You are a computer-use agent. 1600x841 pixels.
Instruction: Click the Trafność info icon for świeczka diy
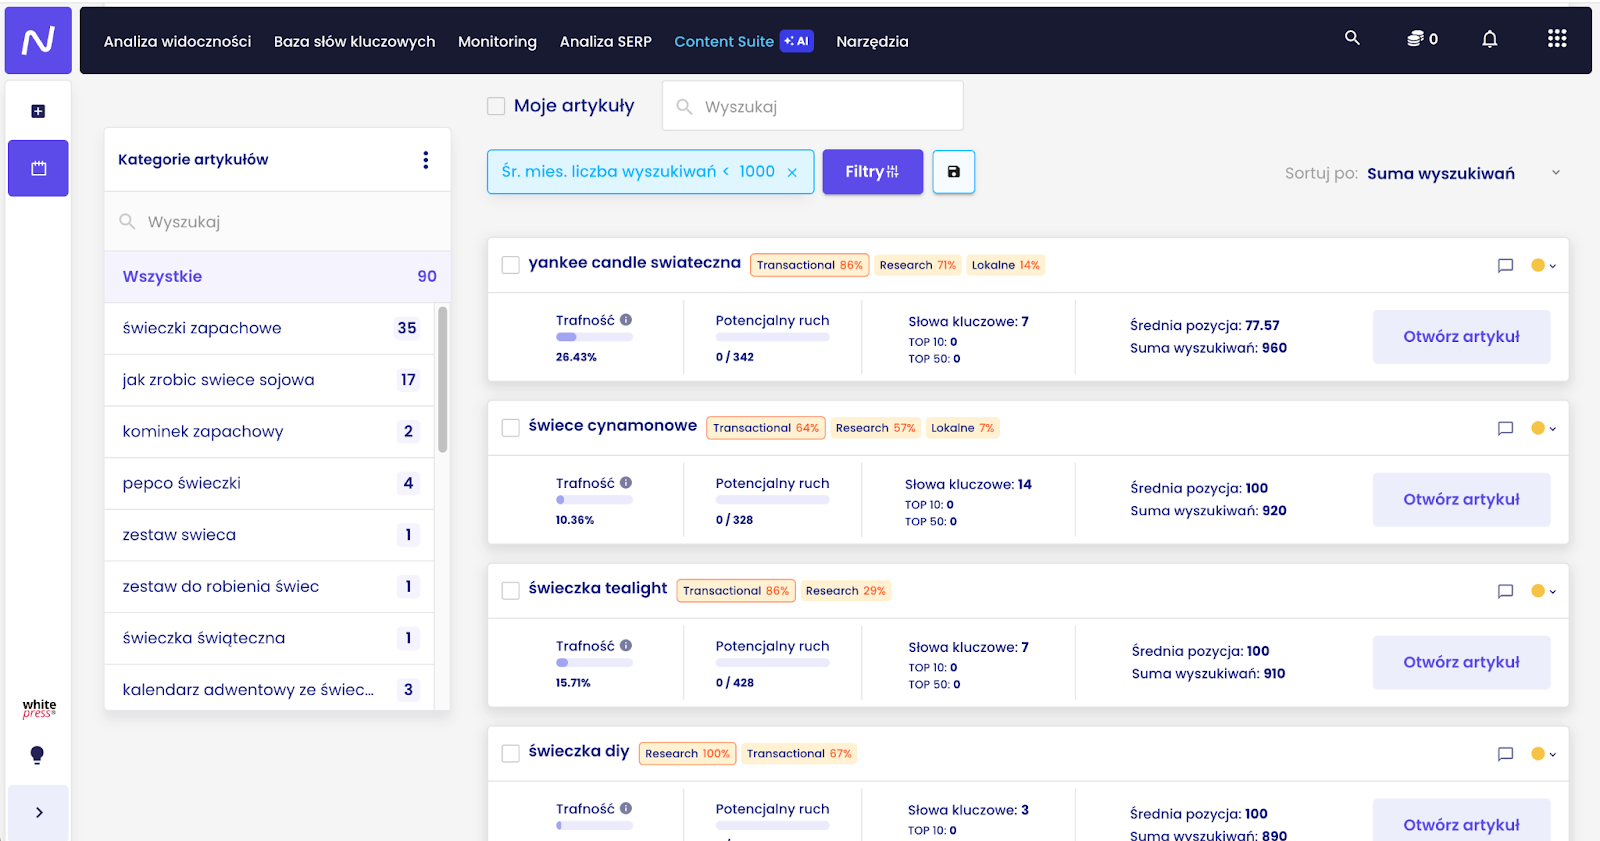tap(626, 808)
